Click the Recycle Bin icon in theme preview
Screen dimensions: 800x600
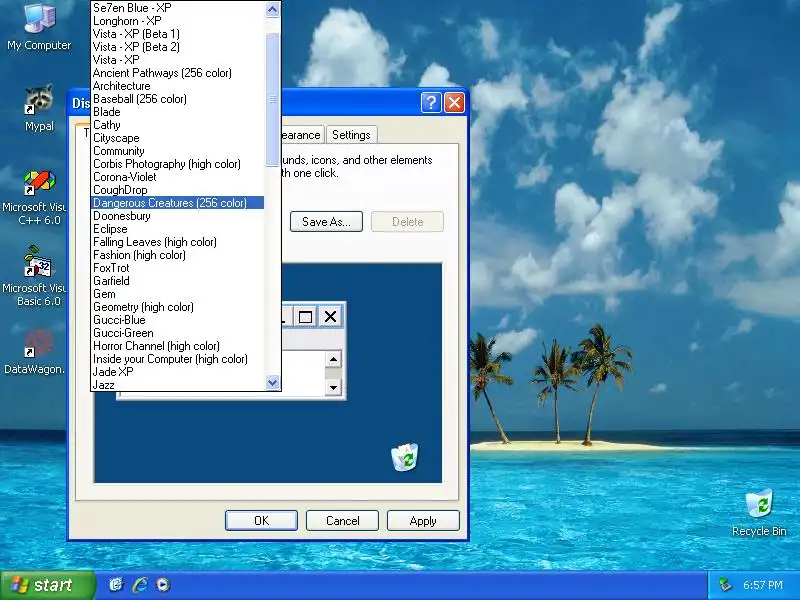click(405, 457)
